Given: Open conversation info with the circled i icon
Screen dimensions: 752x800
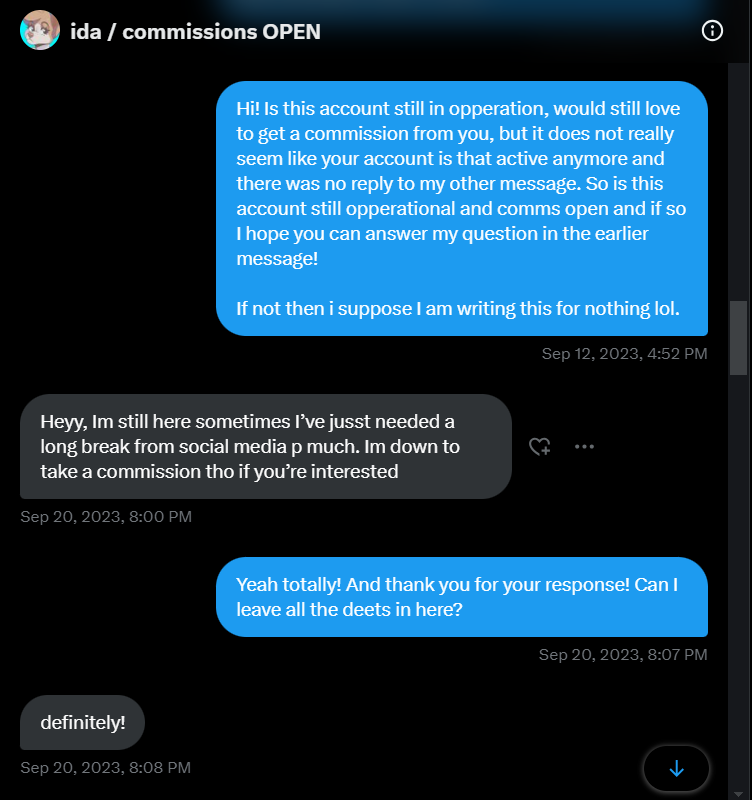Looking at the screenshot, I should click(x=712, y=31).
